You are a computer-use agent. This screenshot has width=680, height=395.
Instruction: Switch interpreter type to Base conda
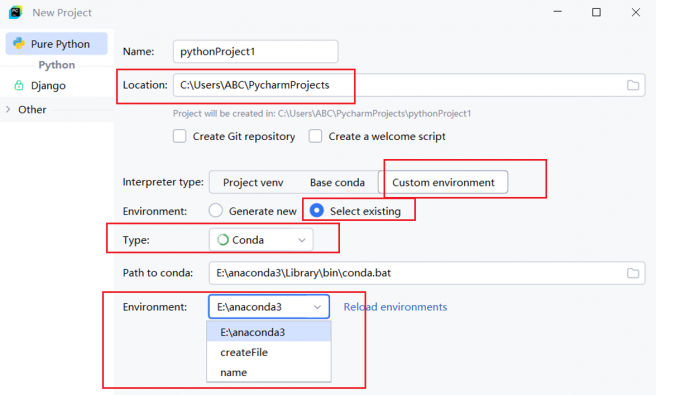tap(337, 183)
